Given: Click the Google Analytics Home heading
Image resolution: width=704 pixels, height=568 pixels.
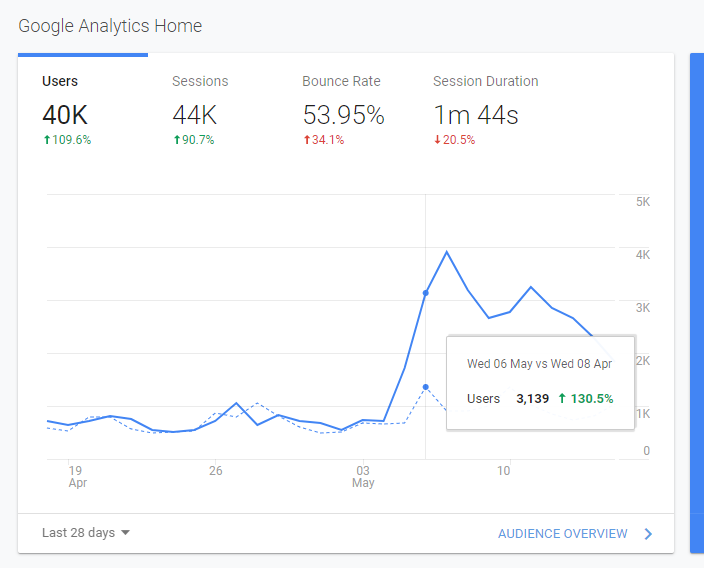Looking at the screenshot, I should (x=110, y=26).
